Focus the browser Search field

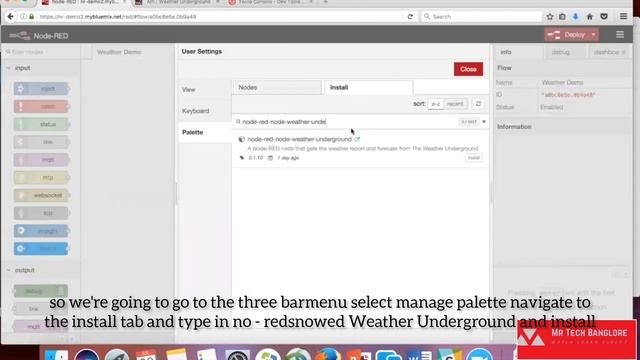pos(482,17)
